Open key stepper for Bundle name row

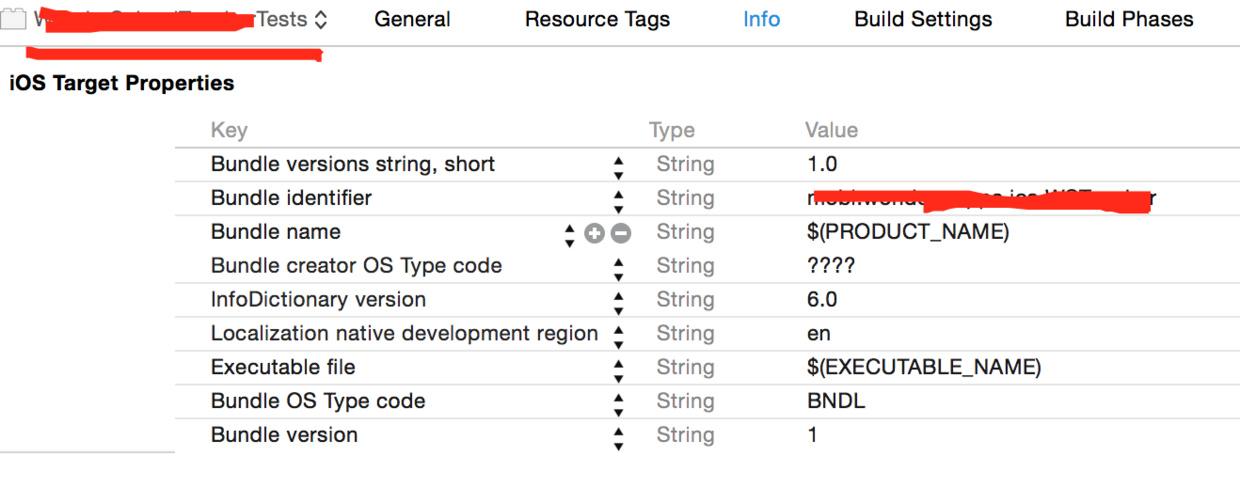click(570, 234)
